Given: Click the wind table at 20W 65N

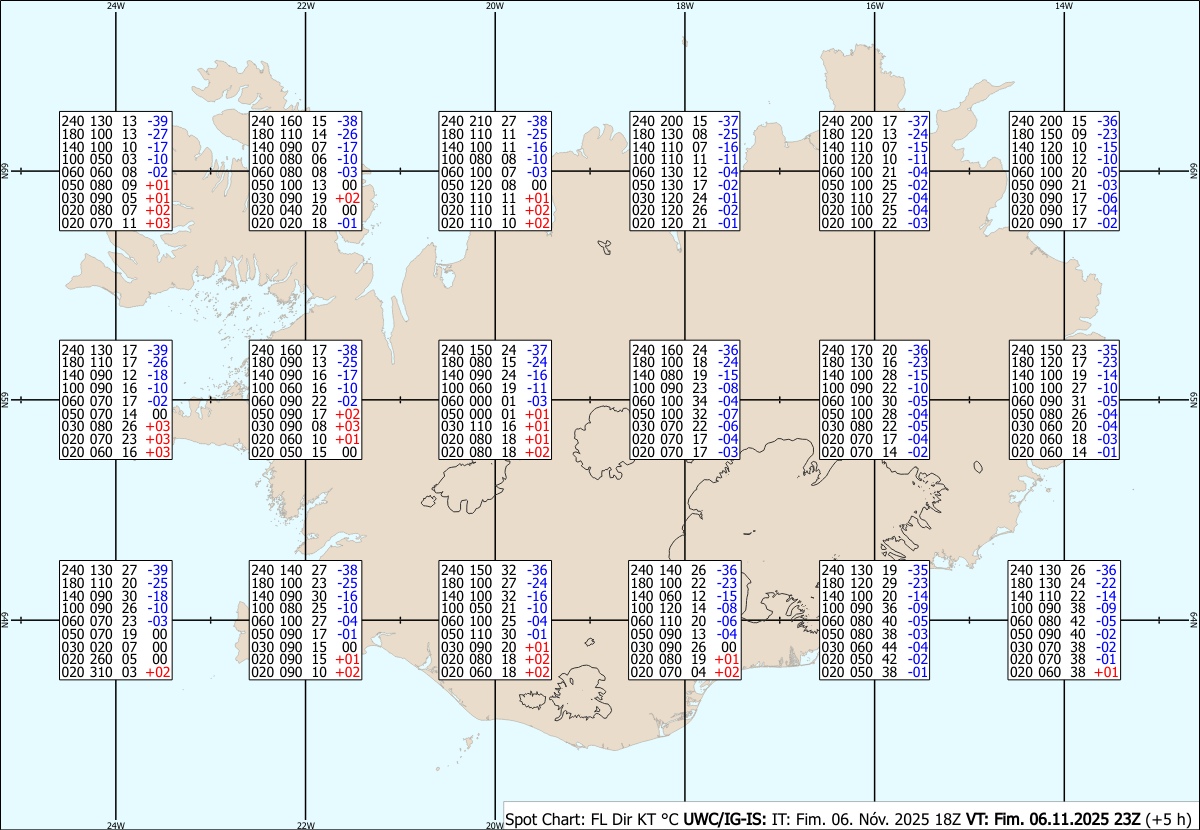Looking at the screenshot, I should (x=495, y=400).
